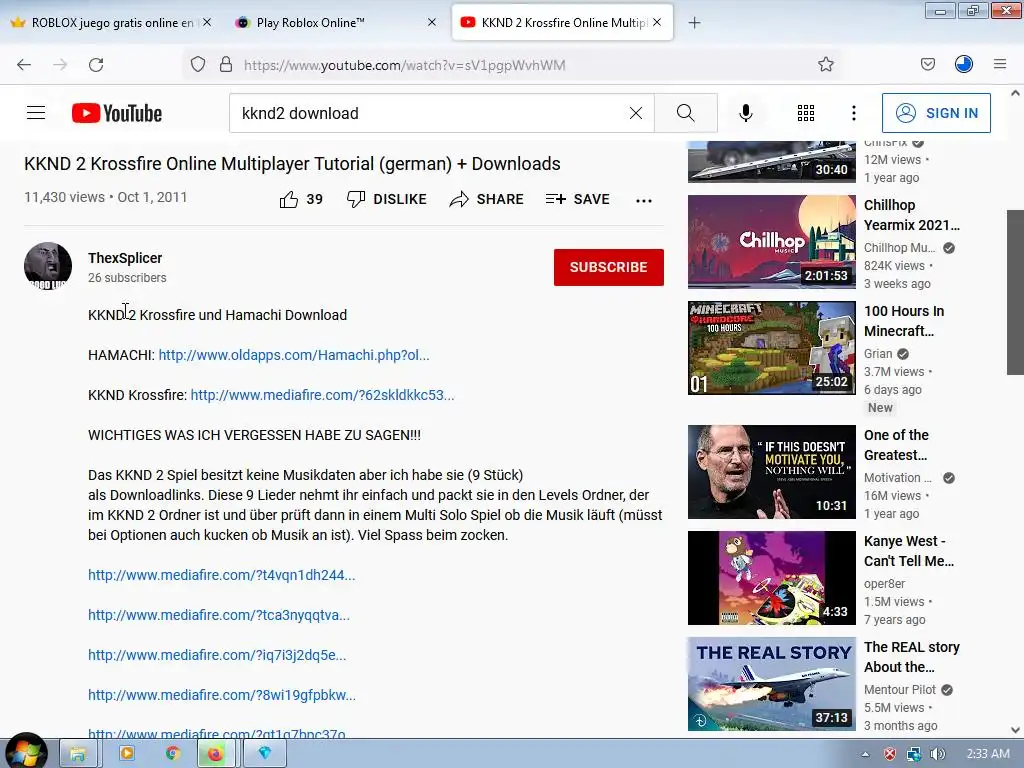The image size is (1024, 768).
Task: Open YouTube apps grid
Action: click(x=805, y=113)
